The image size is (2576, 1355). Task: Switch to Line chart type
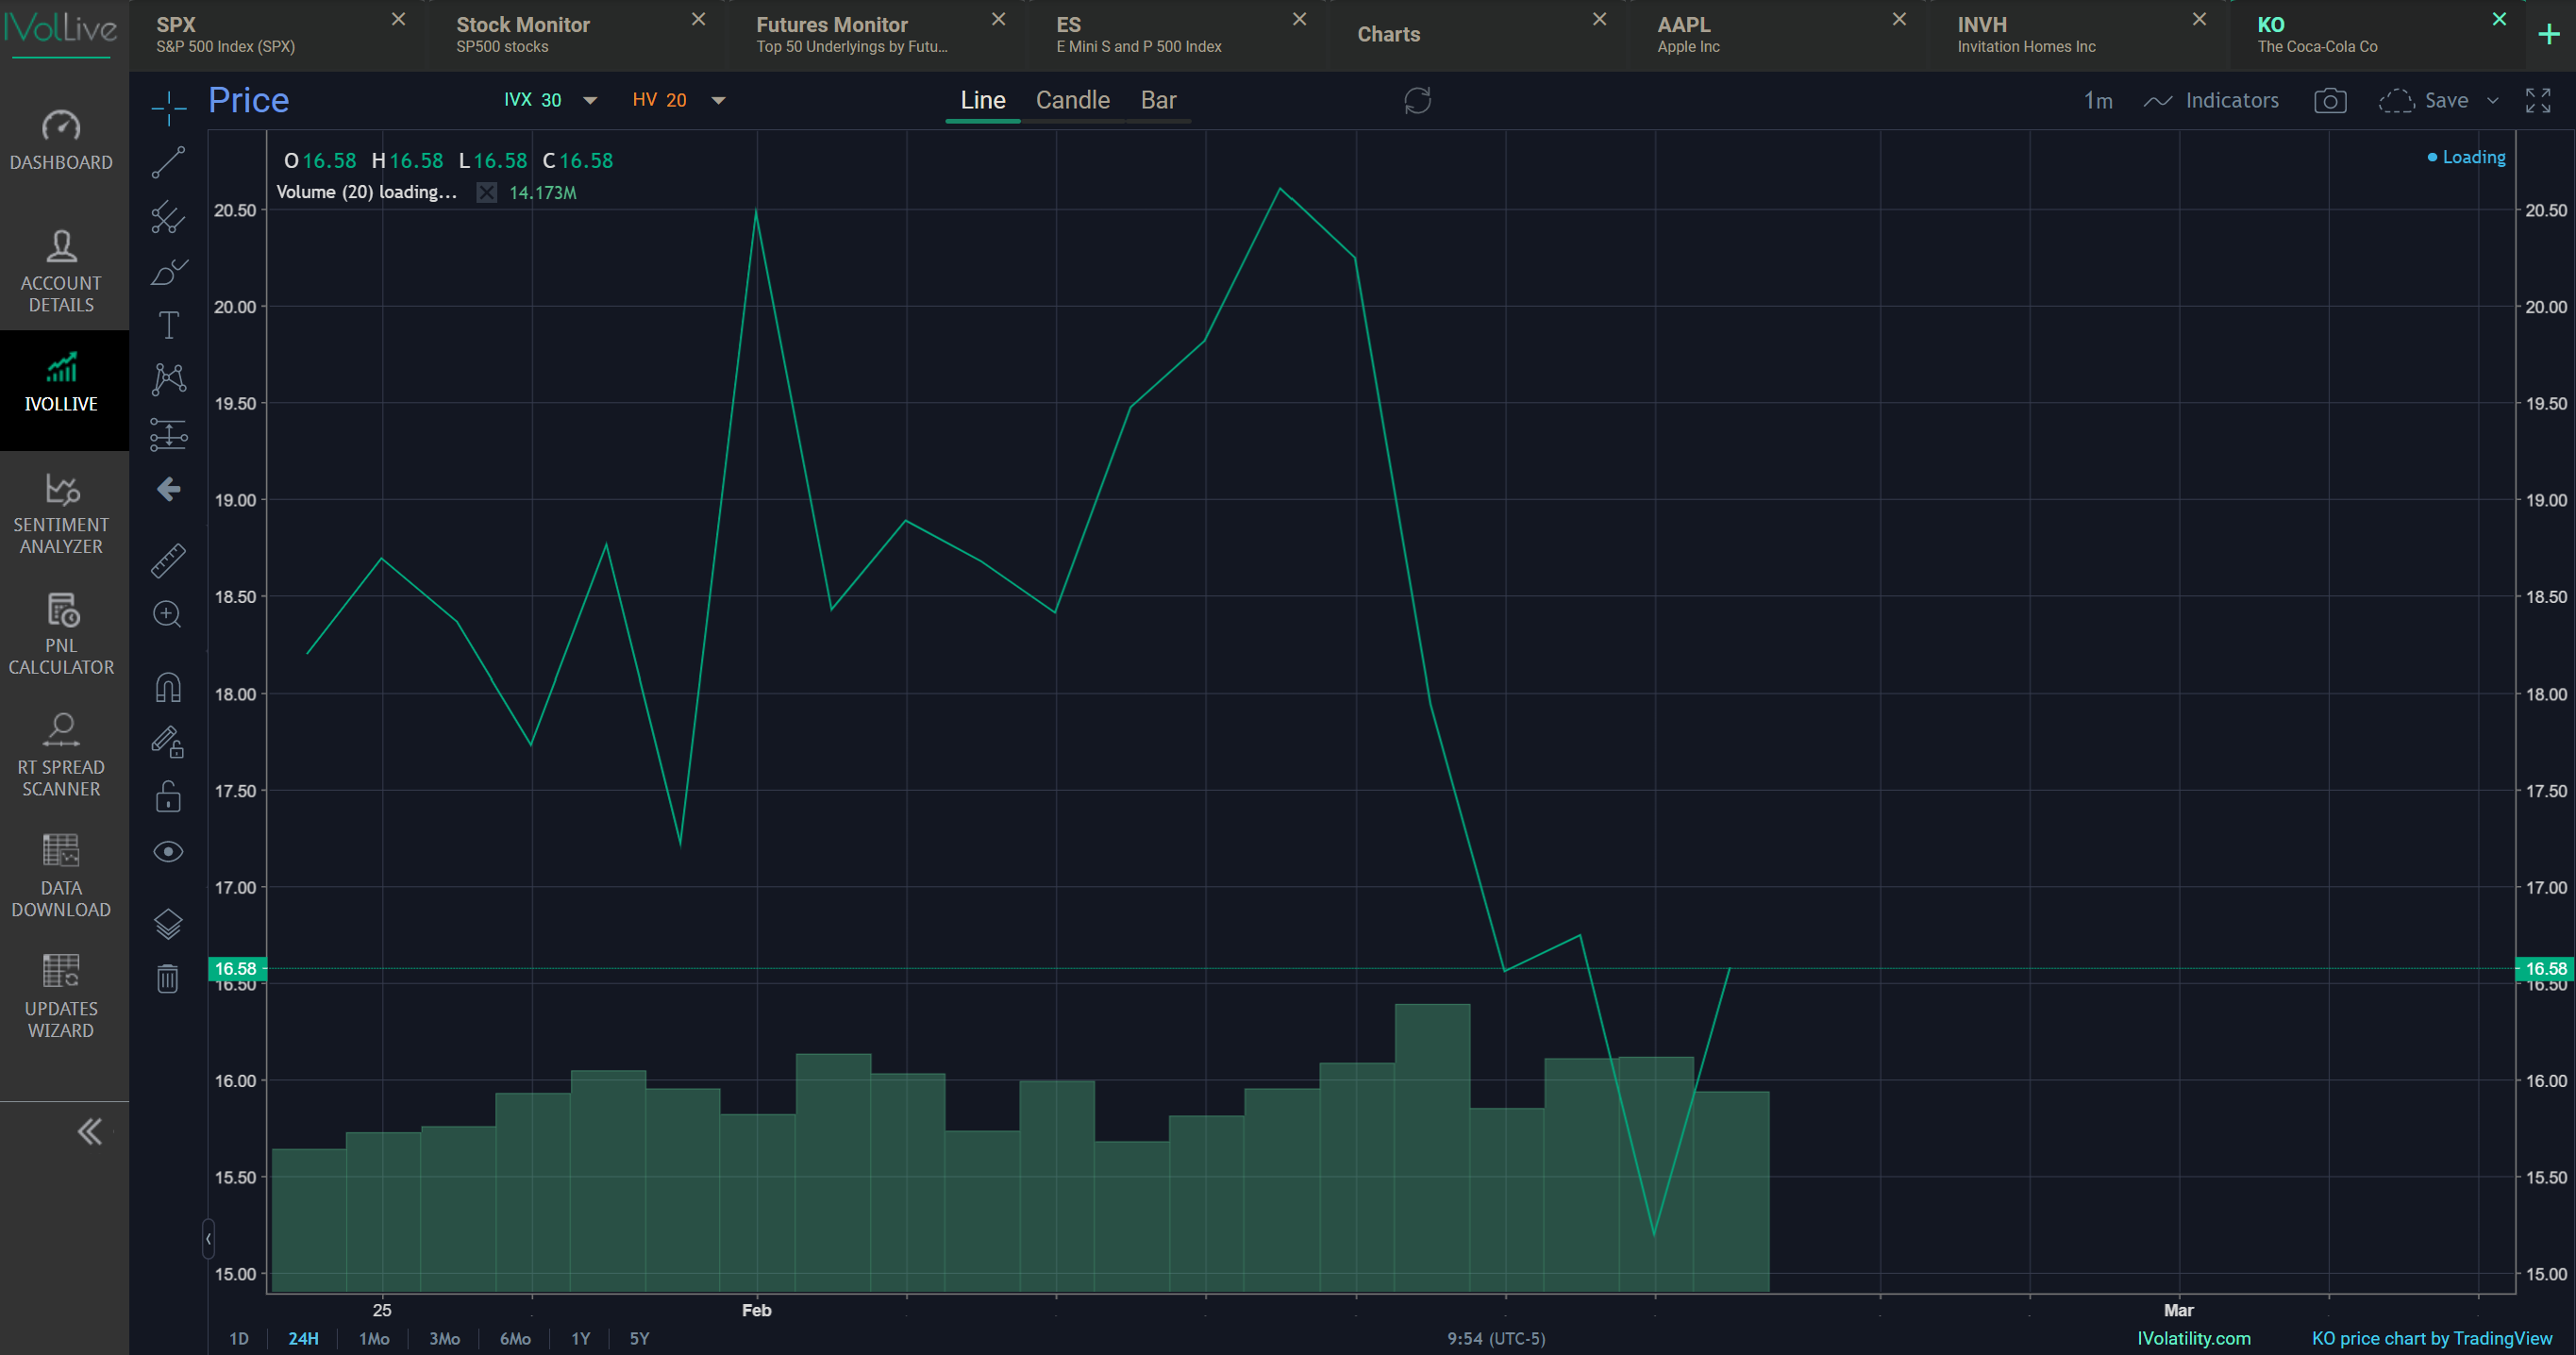tap(983, 100)
